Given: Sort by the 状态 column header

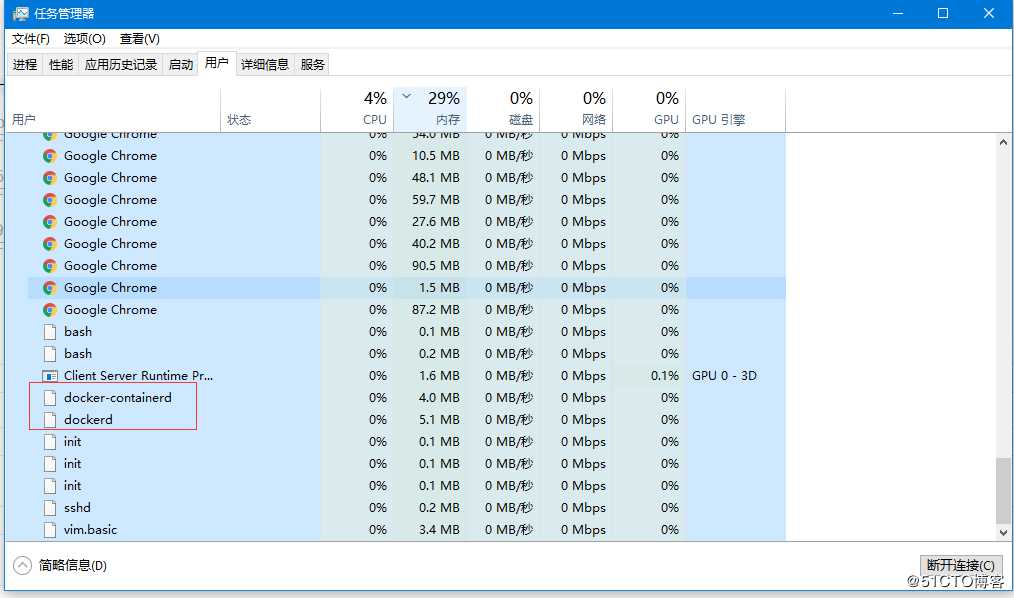Looking at the screenshot, I should (270, 110).
